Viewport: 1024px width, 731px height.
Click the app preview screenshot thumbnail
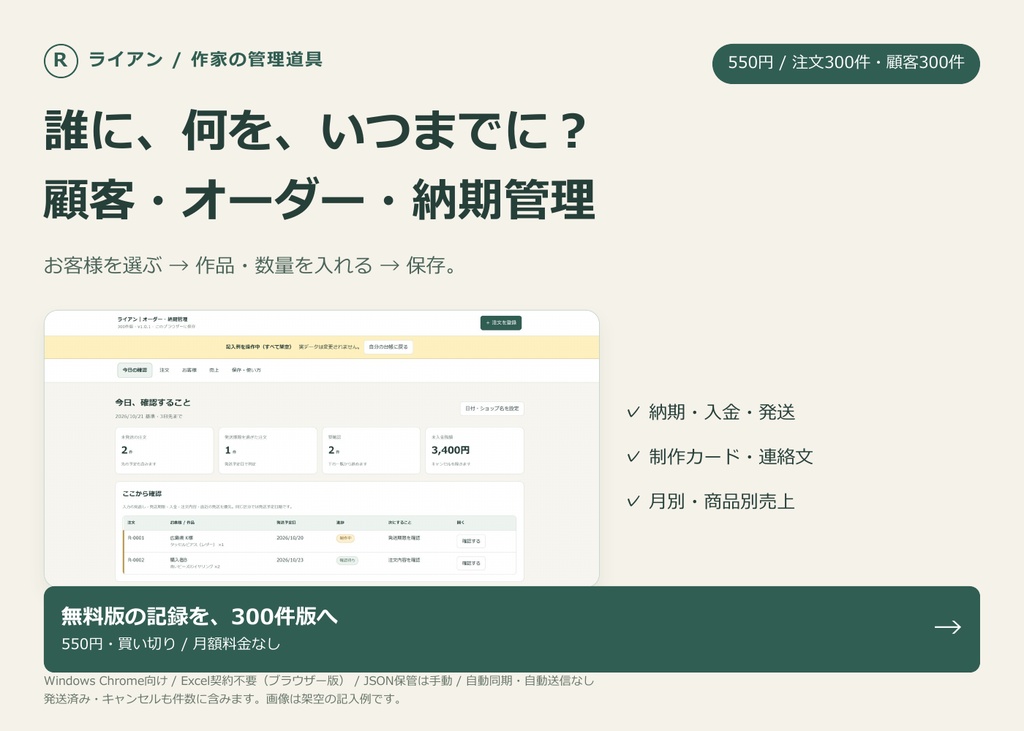[x=321, y=448]
